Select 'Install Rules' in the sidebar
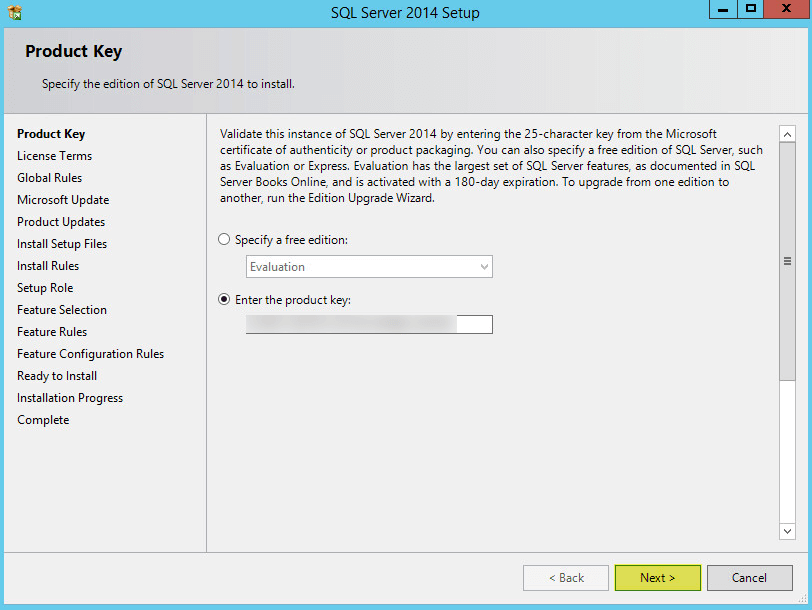This screenshot has width=812, height=610. click(x=48, y=265)
